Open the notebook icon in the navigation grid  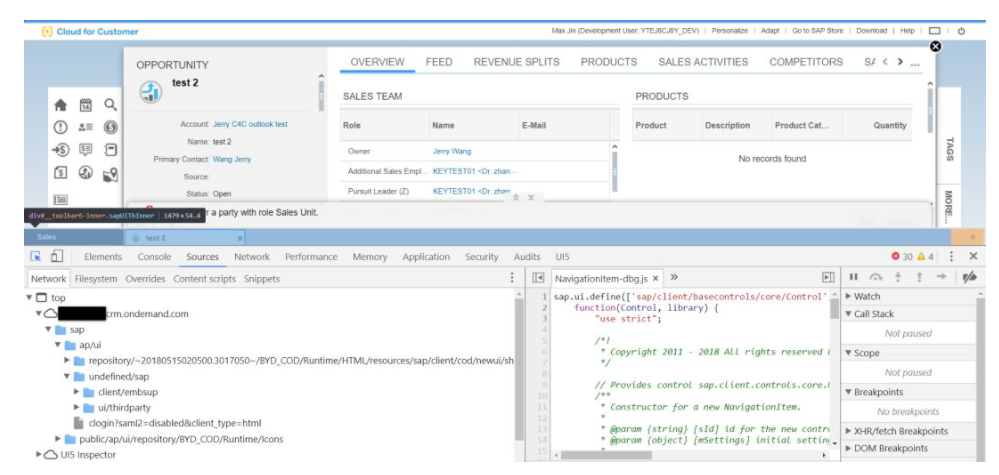[x=111, y=150]
